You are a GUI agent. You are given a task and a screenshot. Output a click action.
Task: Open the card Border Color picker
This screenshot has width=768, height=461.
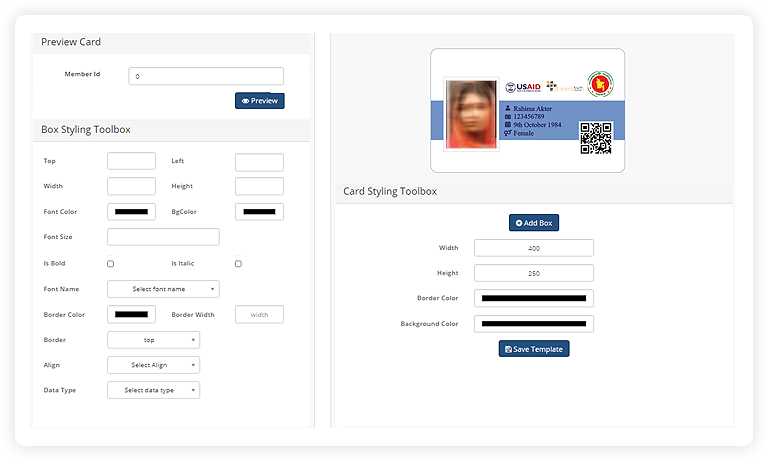(534, 298)
